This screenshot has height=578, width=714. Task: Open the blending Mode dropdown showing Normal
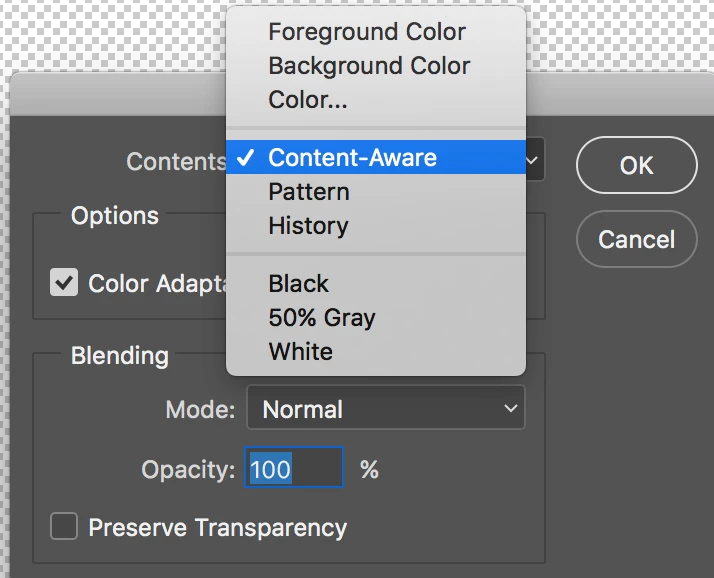point(385,409)
